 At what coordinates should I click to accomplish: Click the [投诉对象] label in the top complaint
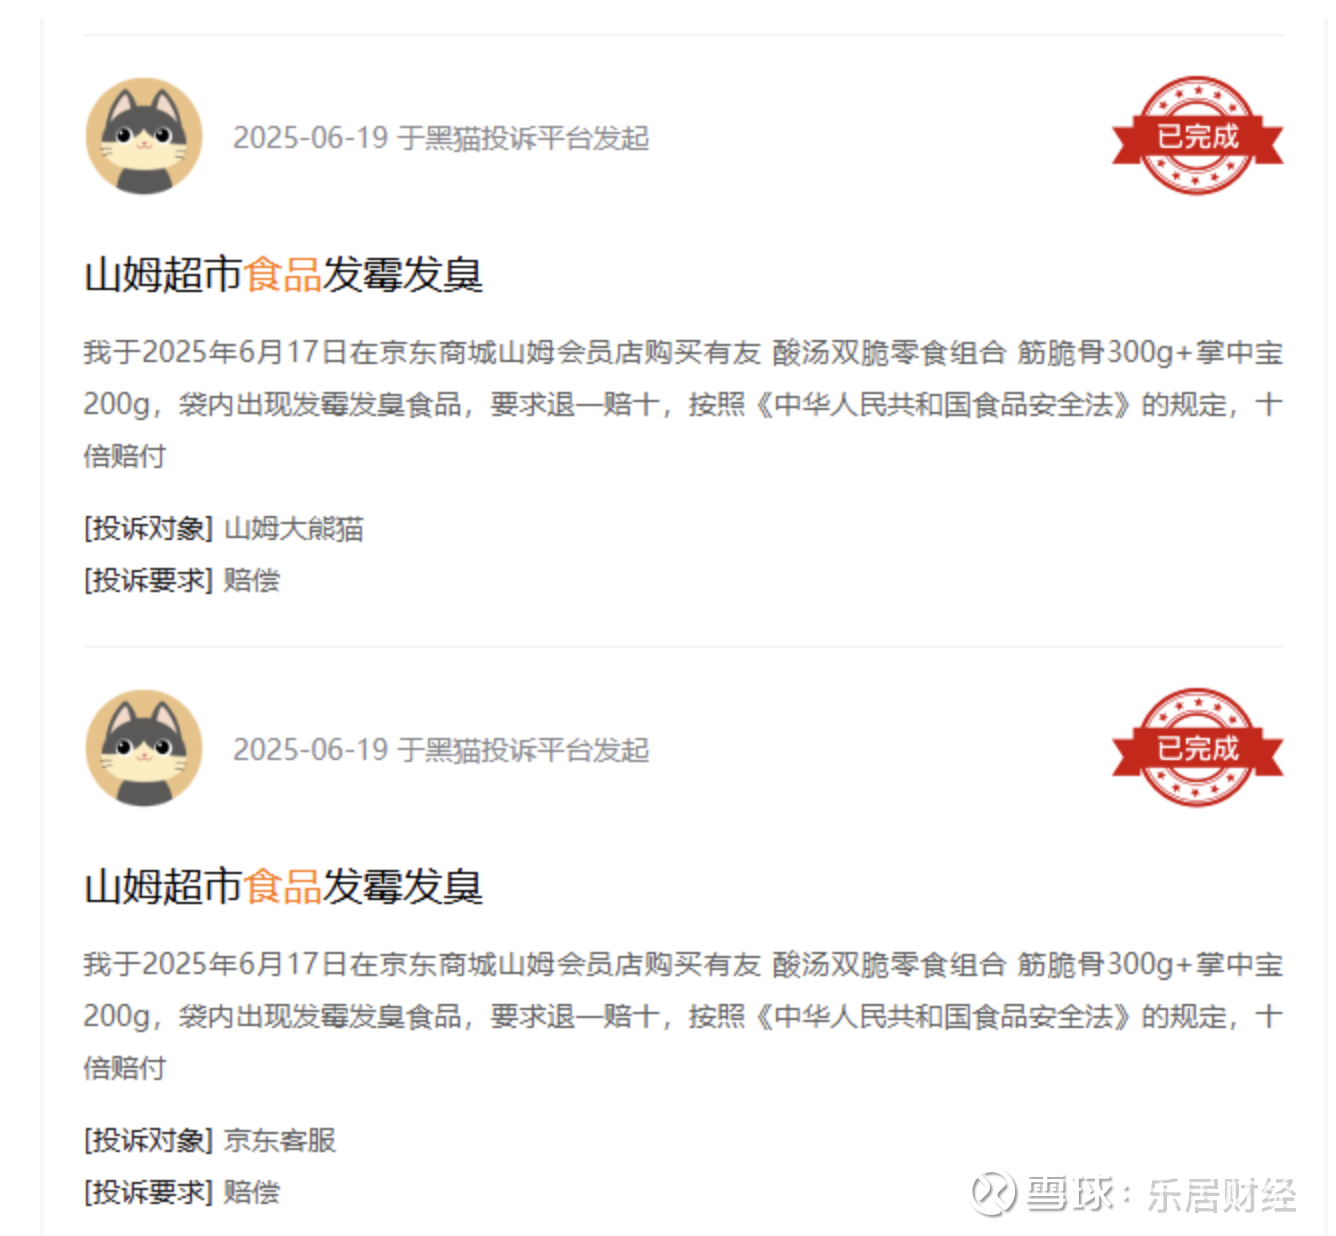pos(148,528)
